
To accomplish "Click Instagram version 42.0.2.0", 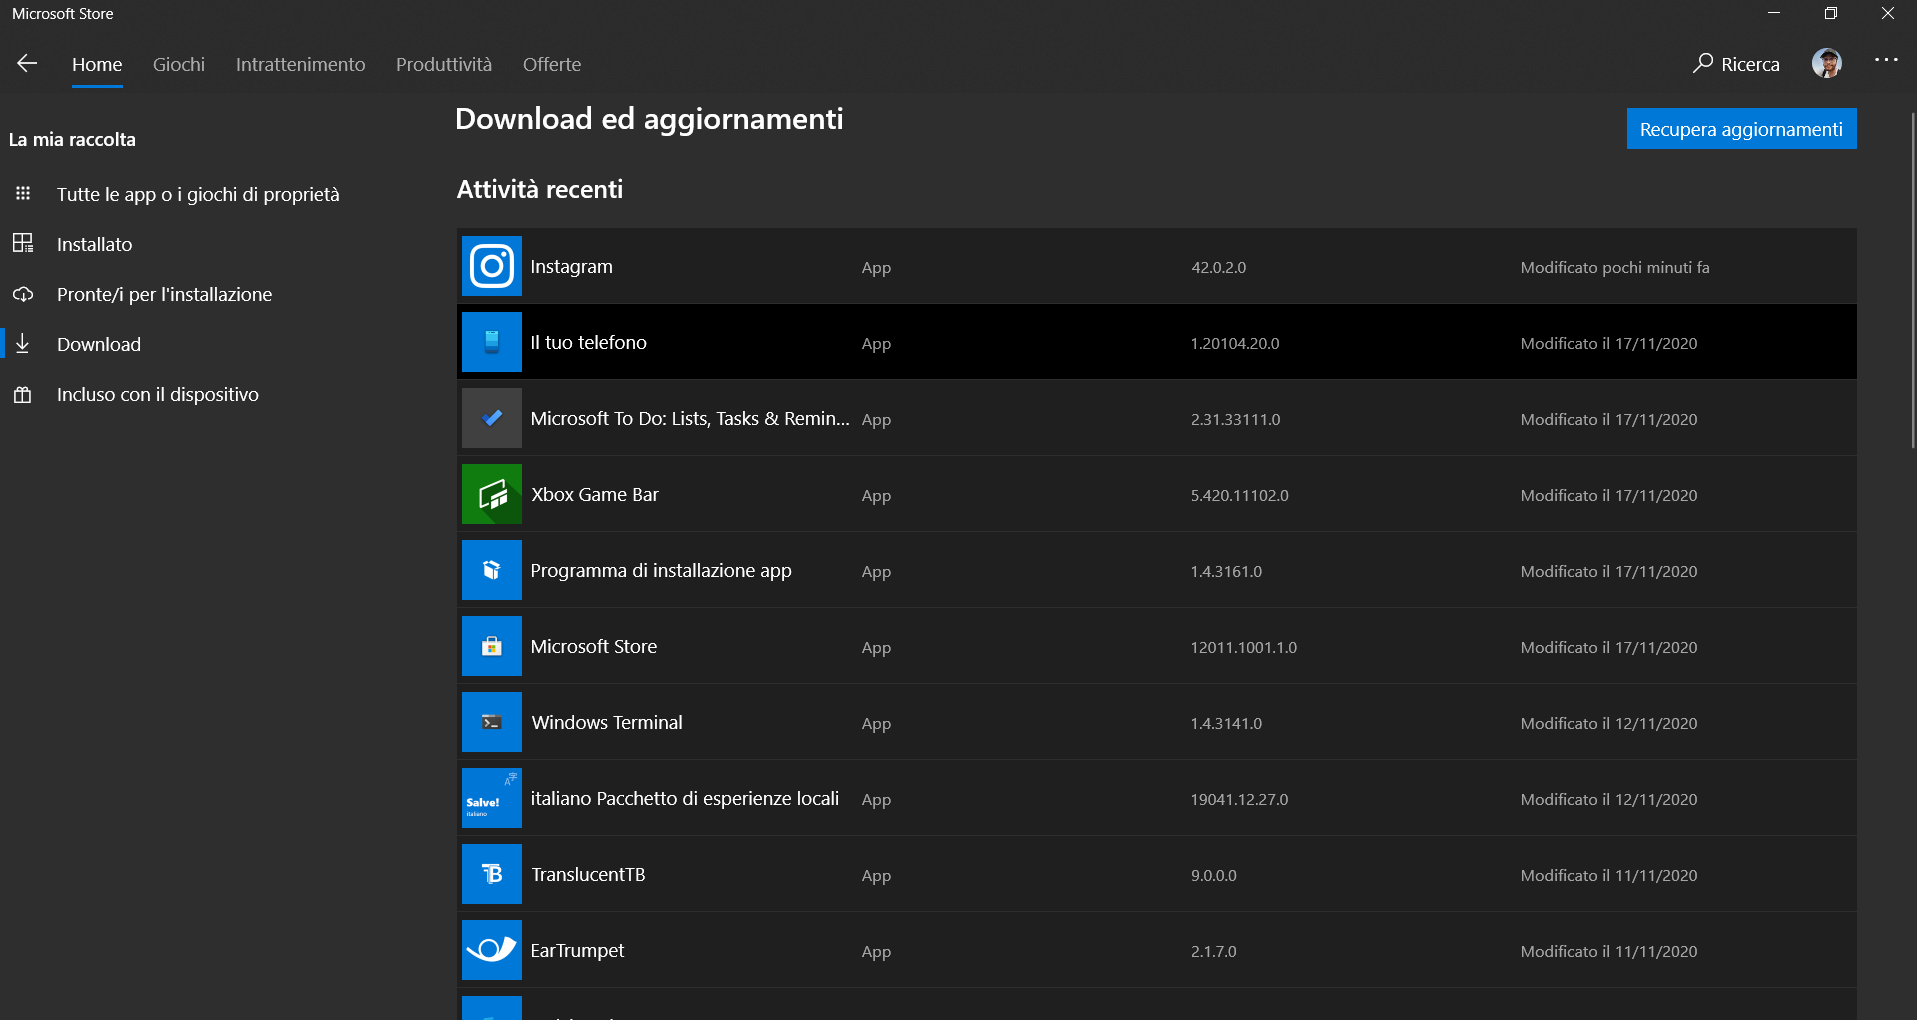I will tap(1218, 267).
